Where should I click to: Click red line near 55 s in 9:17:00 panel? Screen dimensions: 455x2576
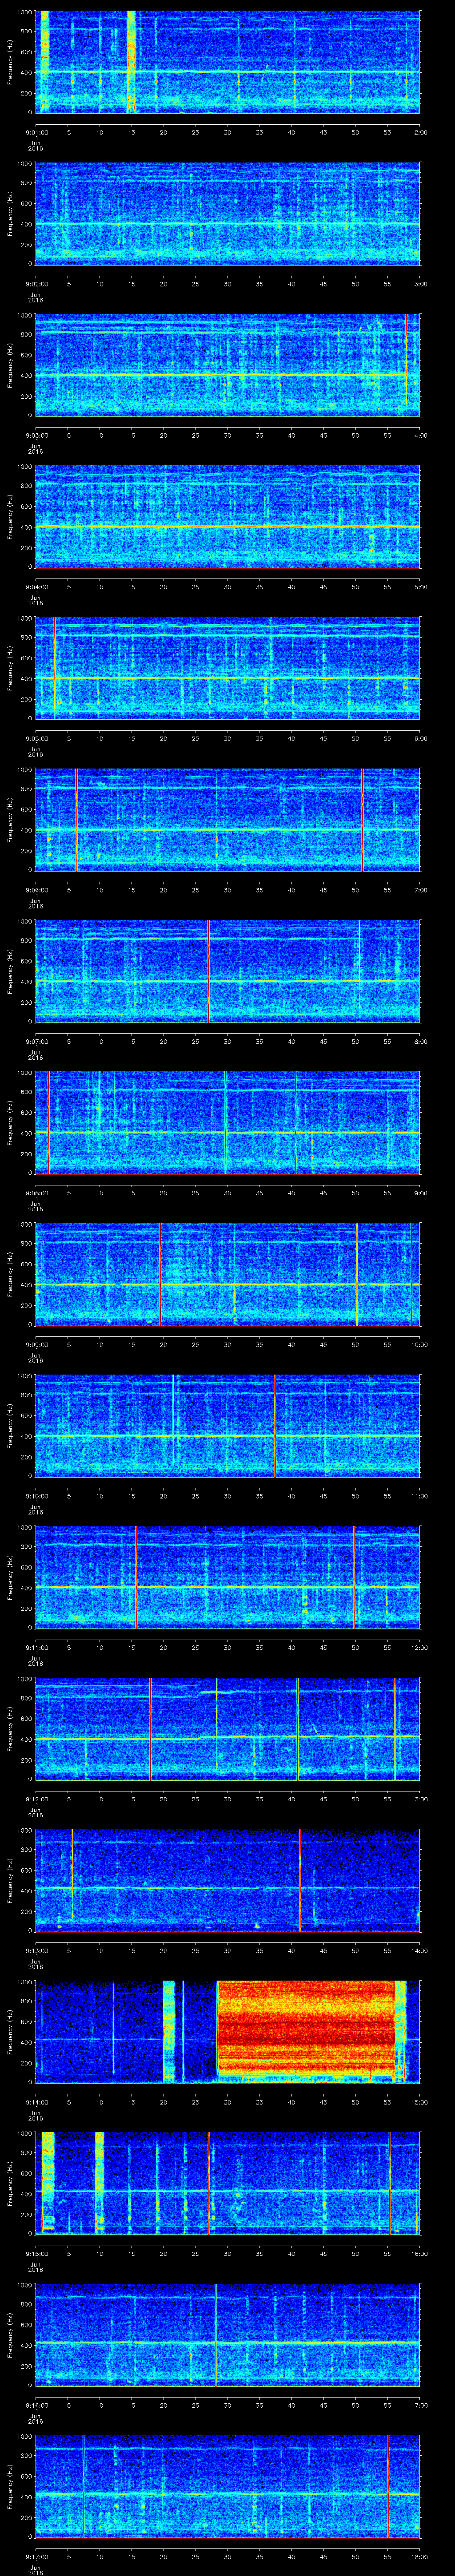[388, 2487]
